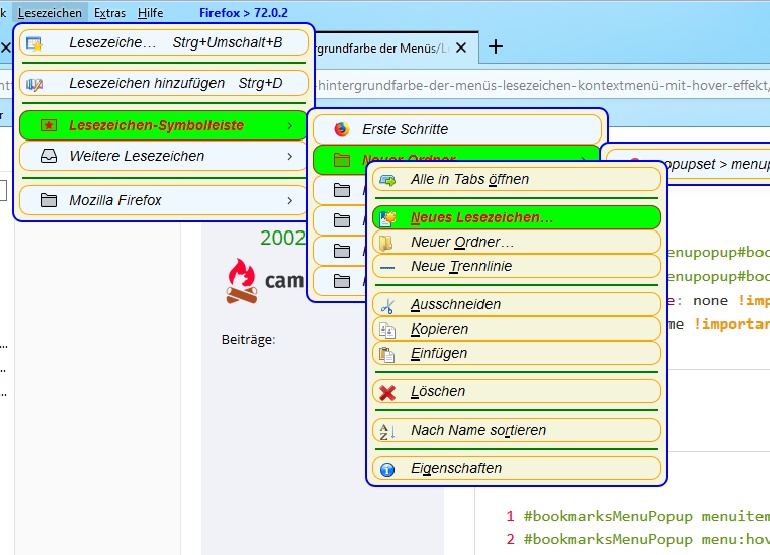The height and width of the screenshot is (555, 770).
Task: Click the clipboard Einfügen icon
Action: [x=387, y=354]
